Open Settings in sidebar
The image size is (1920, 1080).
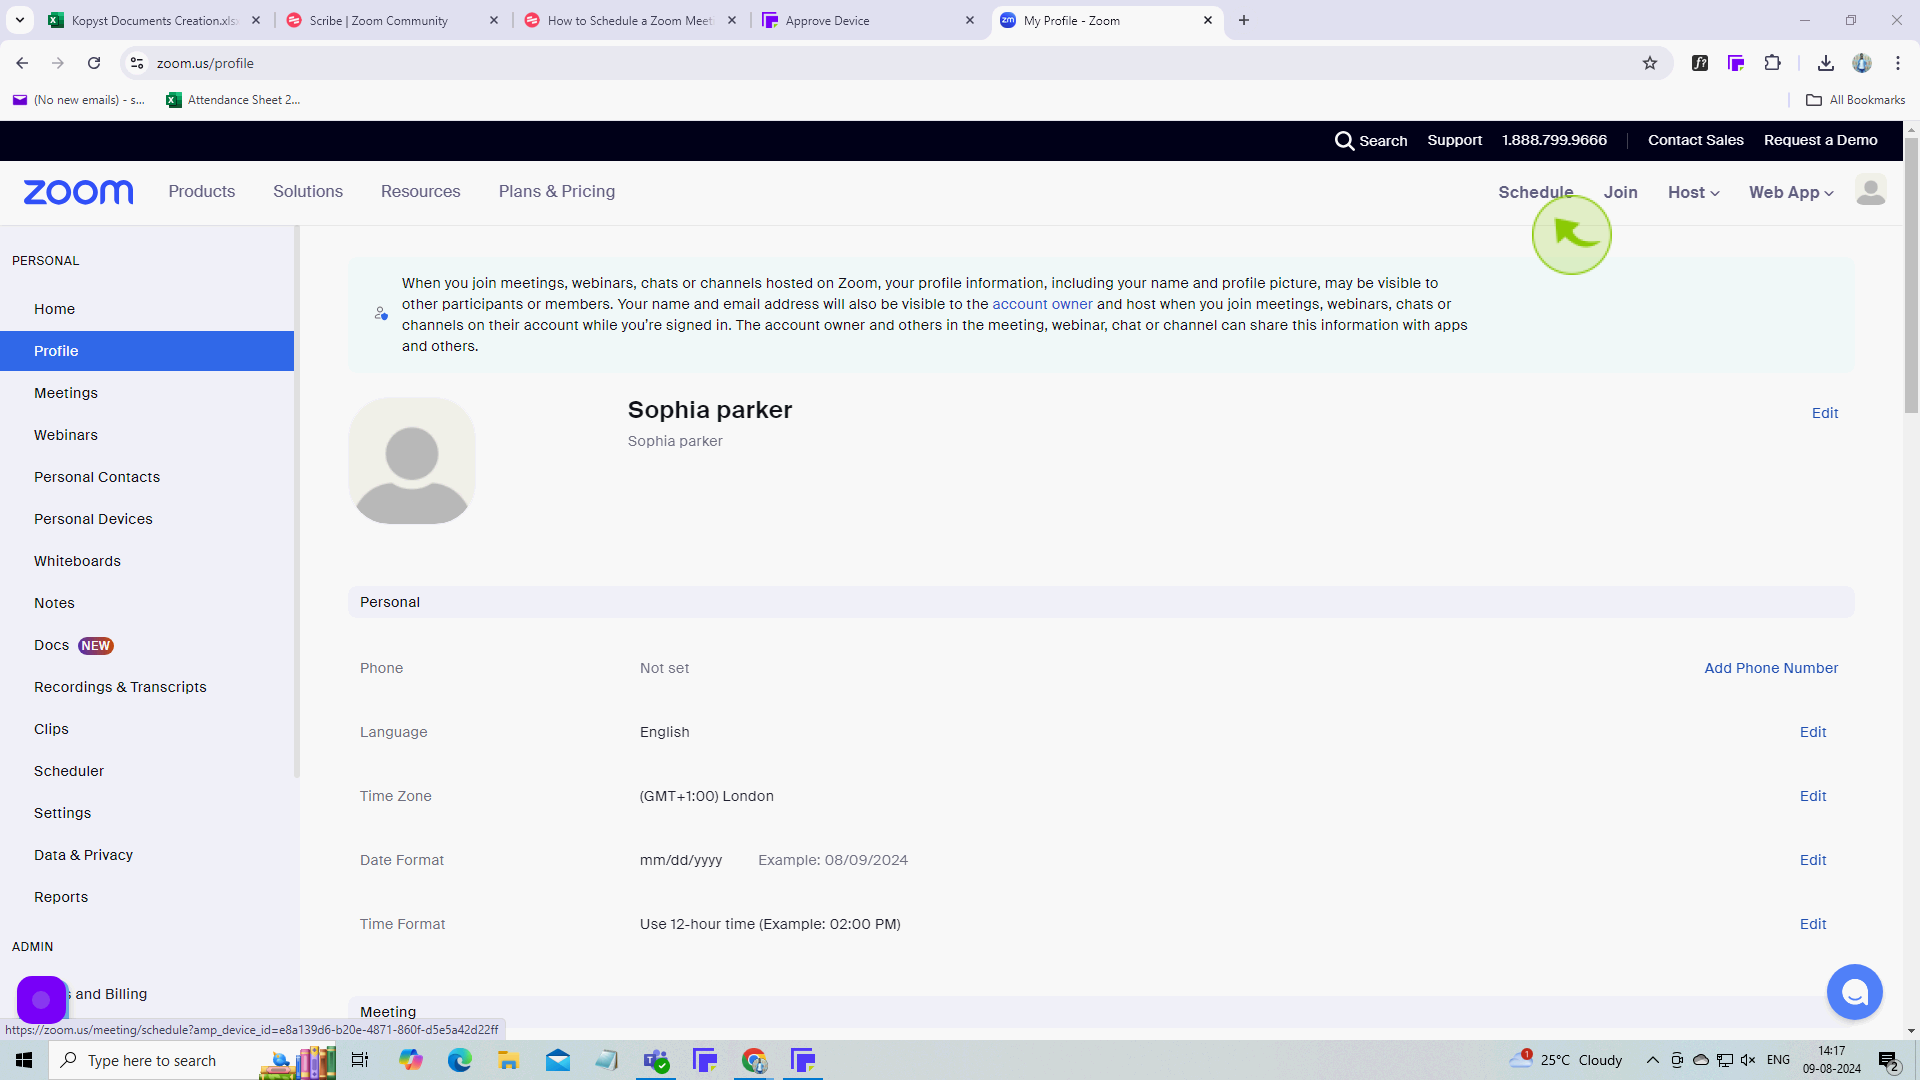[147, 813]
